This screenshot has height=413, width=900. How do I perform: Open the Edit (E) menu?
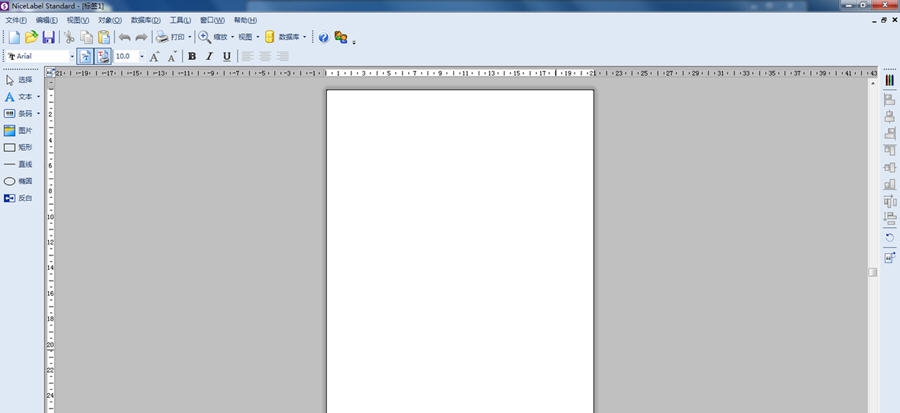point(46,20)
